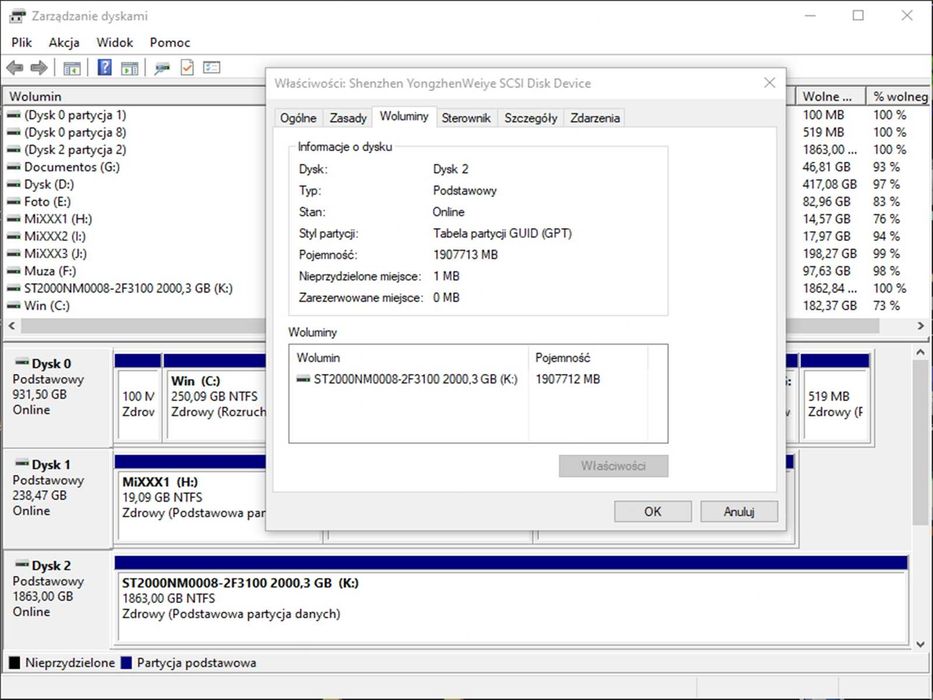Click Pojemność column header in dialog list

(587, 358)
